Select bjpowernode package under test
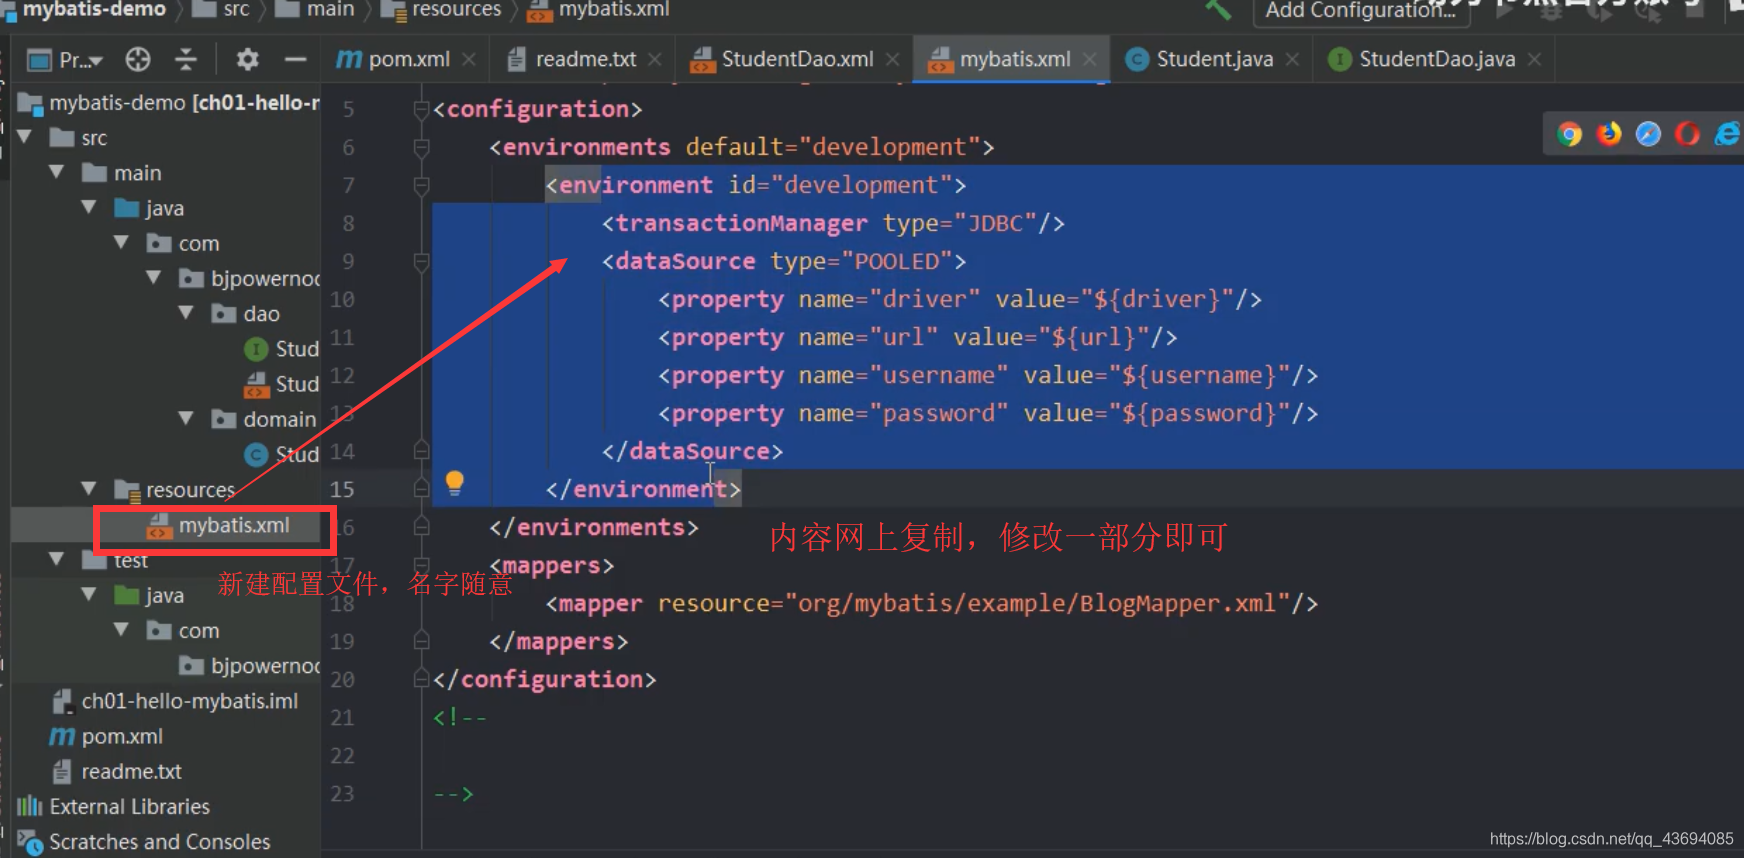1744x858 pixels. pyautogui.click(x=250, y=666)
